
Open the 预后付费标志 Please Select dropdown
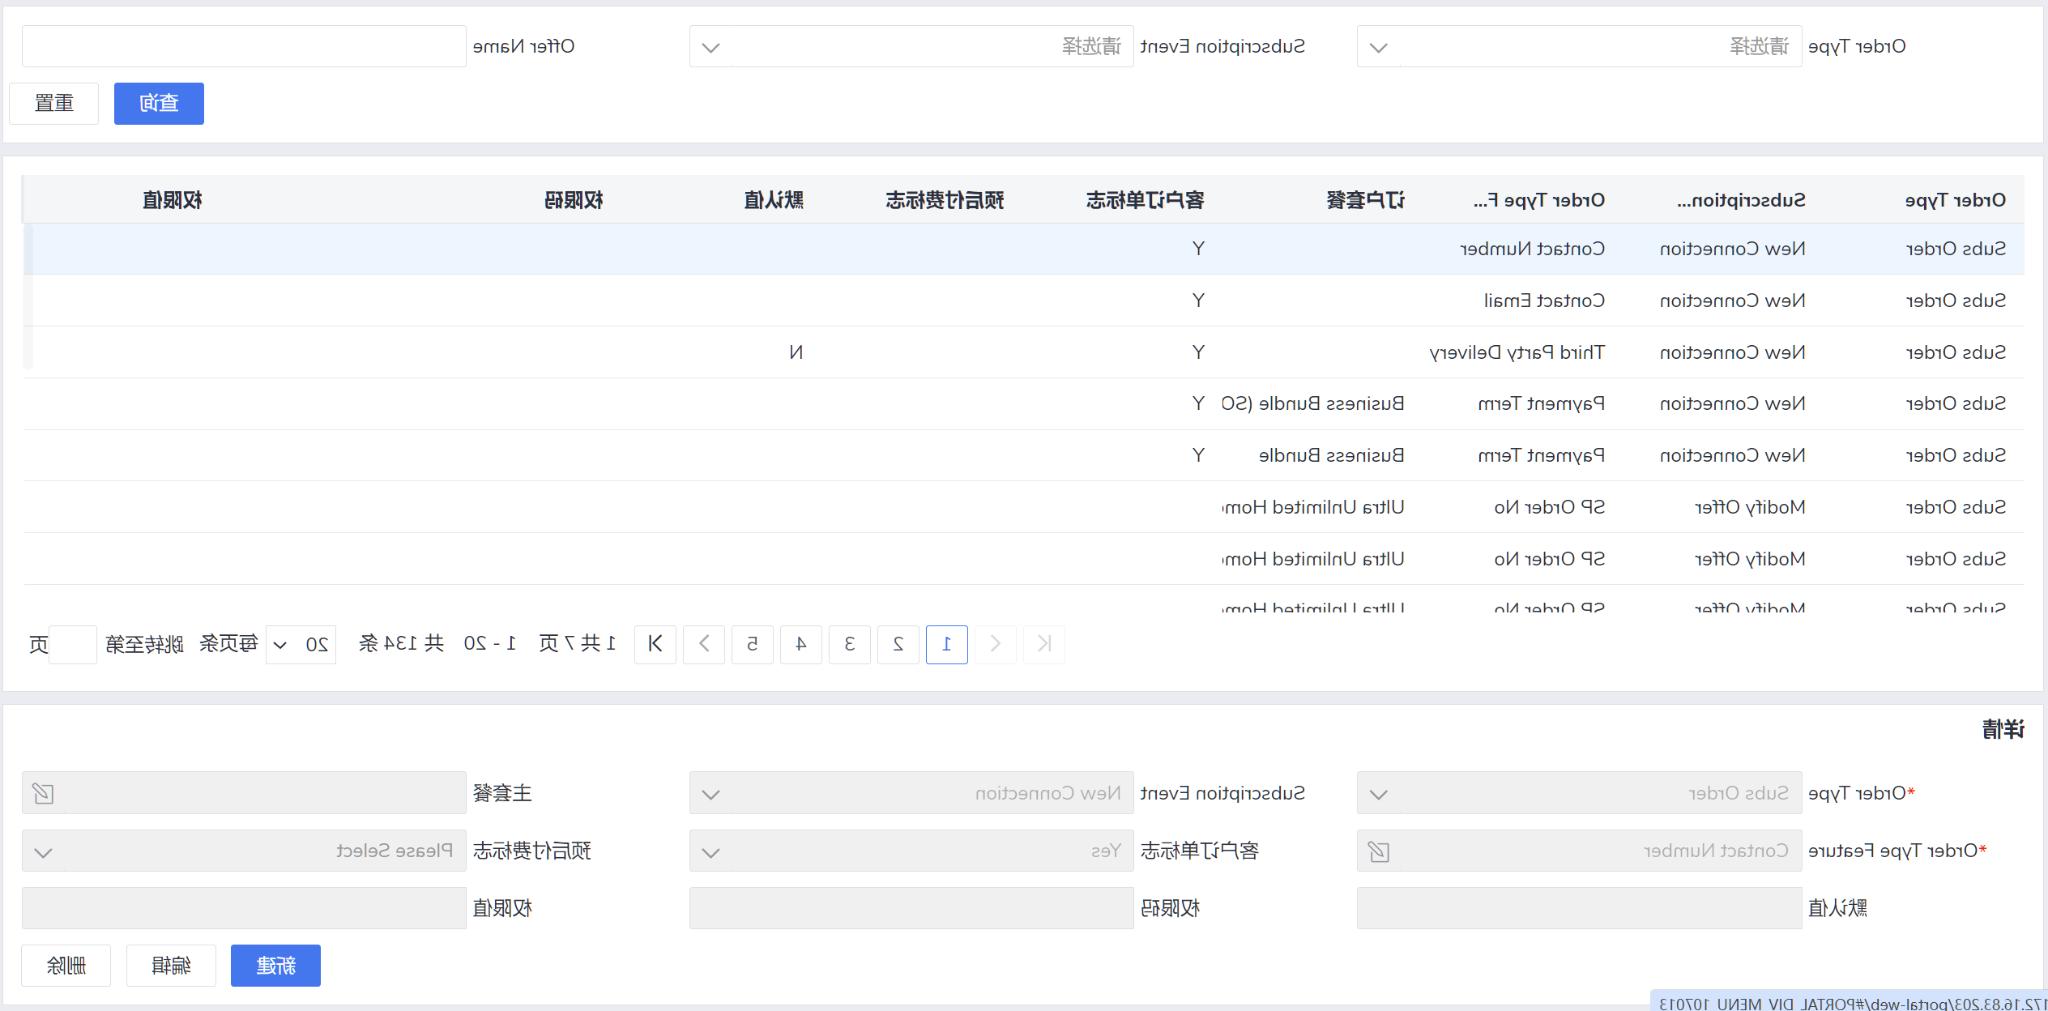[244, 851]
